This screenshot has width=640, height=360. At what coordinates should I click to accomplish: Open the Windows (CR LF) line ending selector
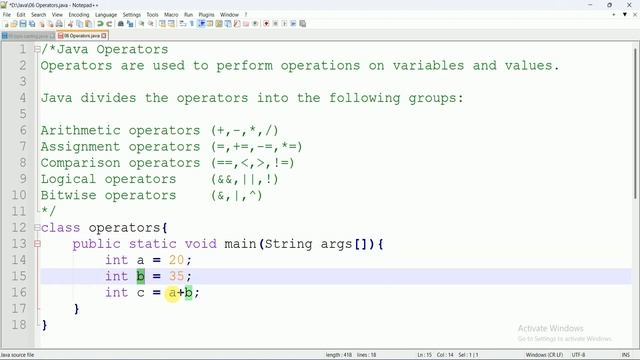coord(544,355)
